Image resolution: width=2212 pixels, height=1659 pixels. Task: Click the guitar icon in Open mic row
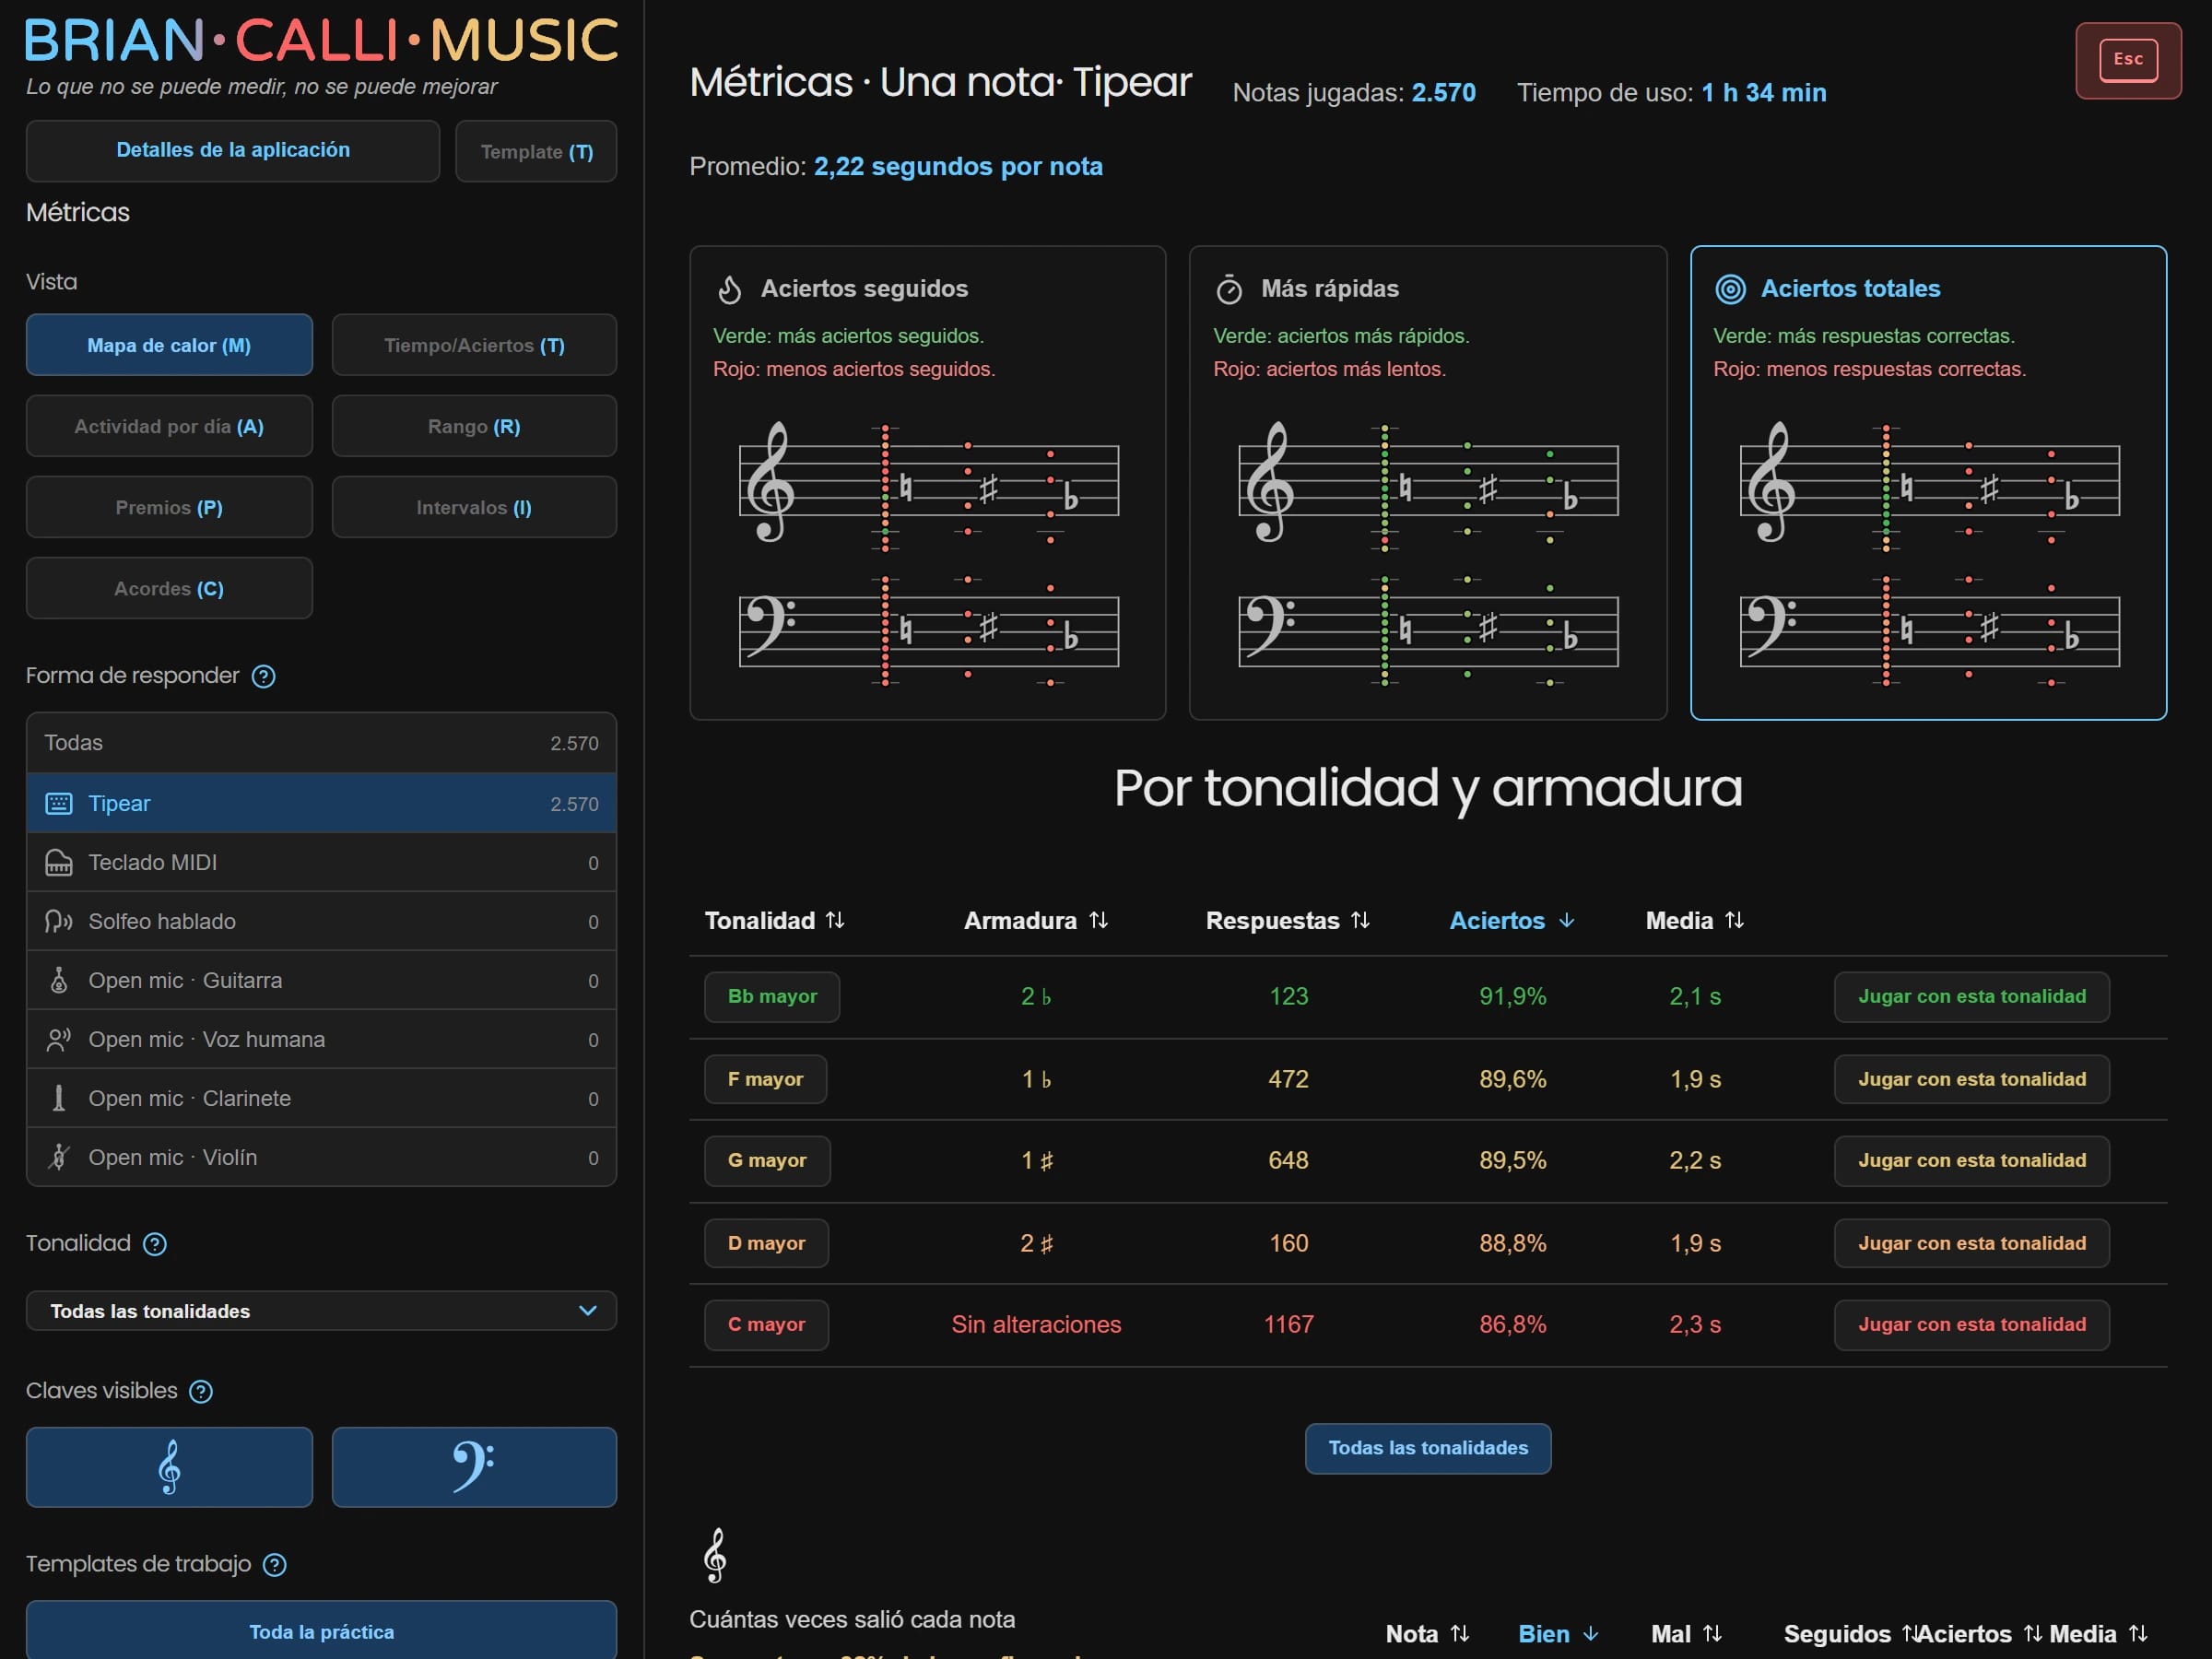pyautogui.click(x=59, y=981)
